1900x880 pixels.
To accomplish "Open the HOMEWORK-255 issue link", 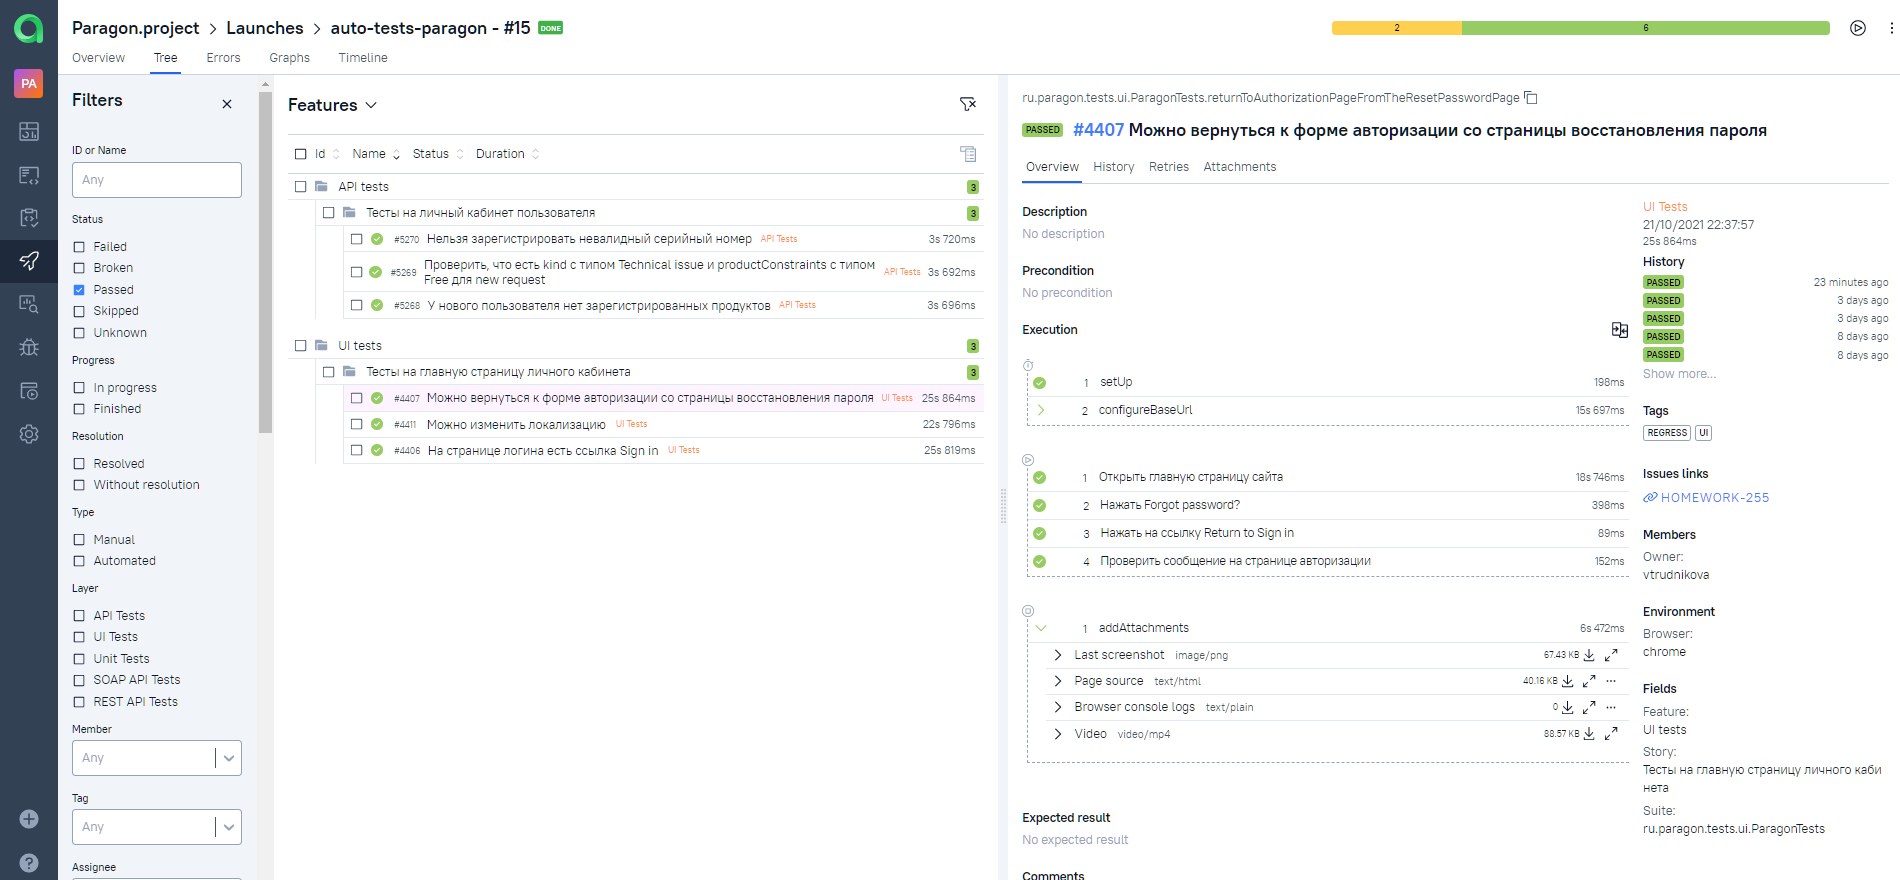I will point(1714,498).
